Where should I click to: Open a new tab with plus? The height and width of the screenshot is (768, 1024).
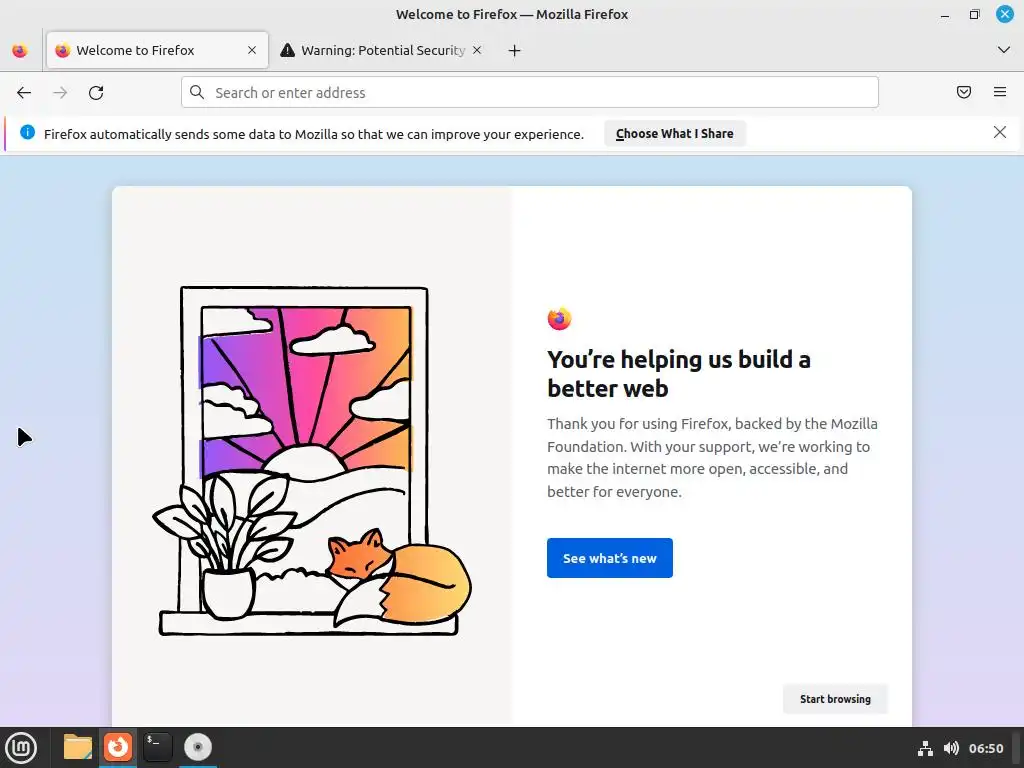click(515, 50)
